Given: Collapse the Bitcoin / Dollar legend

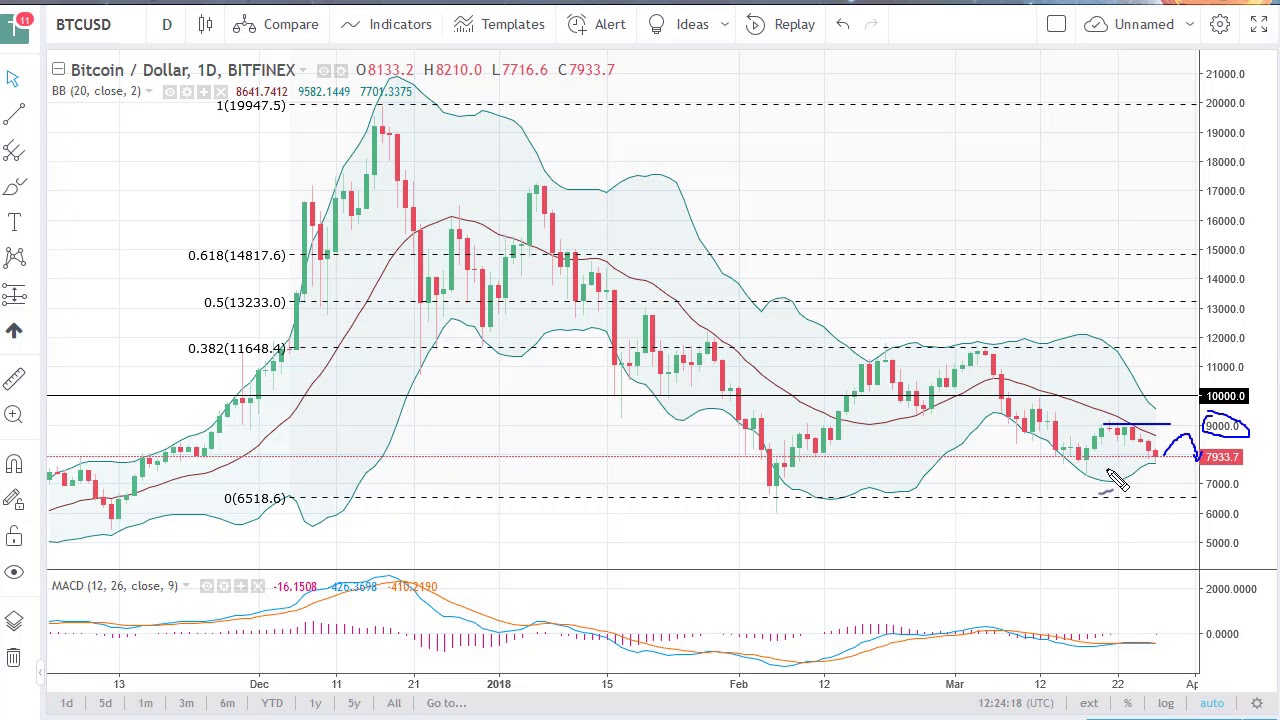Looking at the screenshot, I should pos(58,69).
